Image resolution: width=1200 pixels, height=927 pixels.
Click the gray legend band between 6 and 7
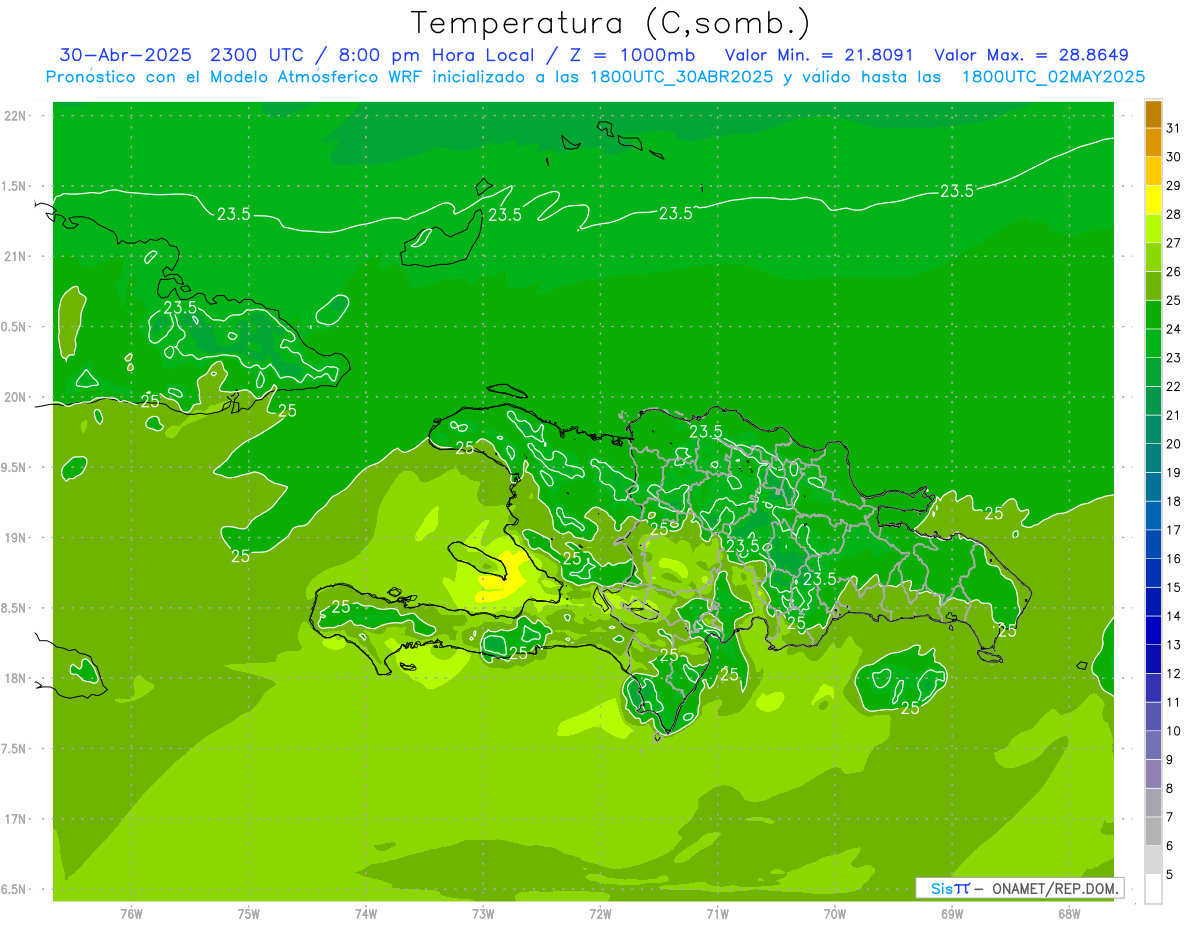1153,831
